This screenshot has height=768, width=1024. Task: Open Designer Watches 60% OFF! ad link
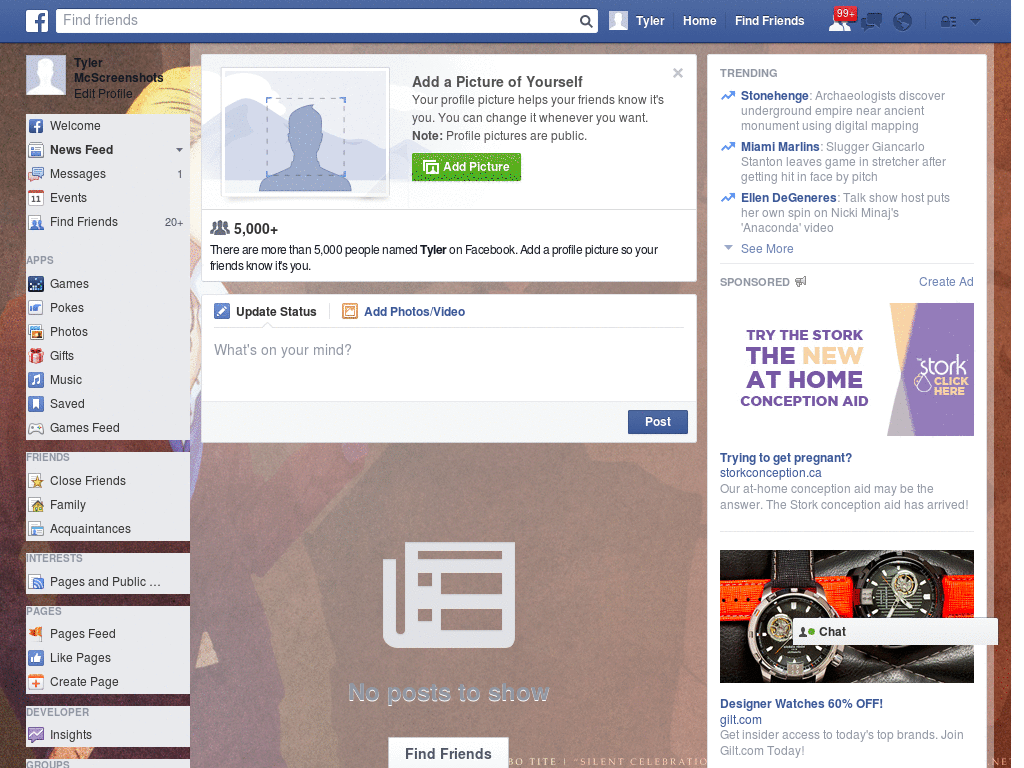coord(801,704)
